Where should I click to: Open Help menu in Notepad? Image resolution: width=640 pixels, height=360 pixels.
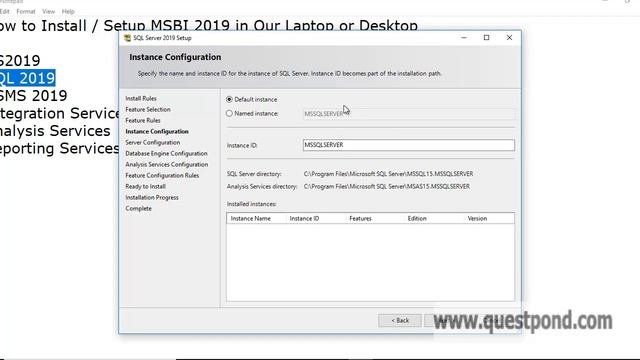pyautogui.click(x=68, y=11)
